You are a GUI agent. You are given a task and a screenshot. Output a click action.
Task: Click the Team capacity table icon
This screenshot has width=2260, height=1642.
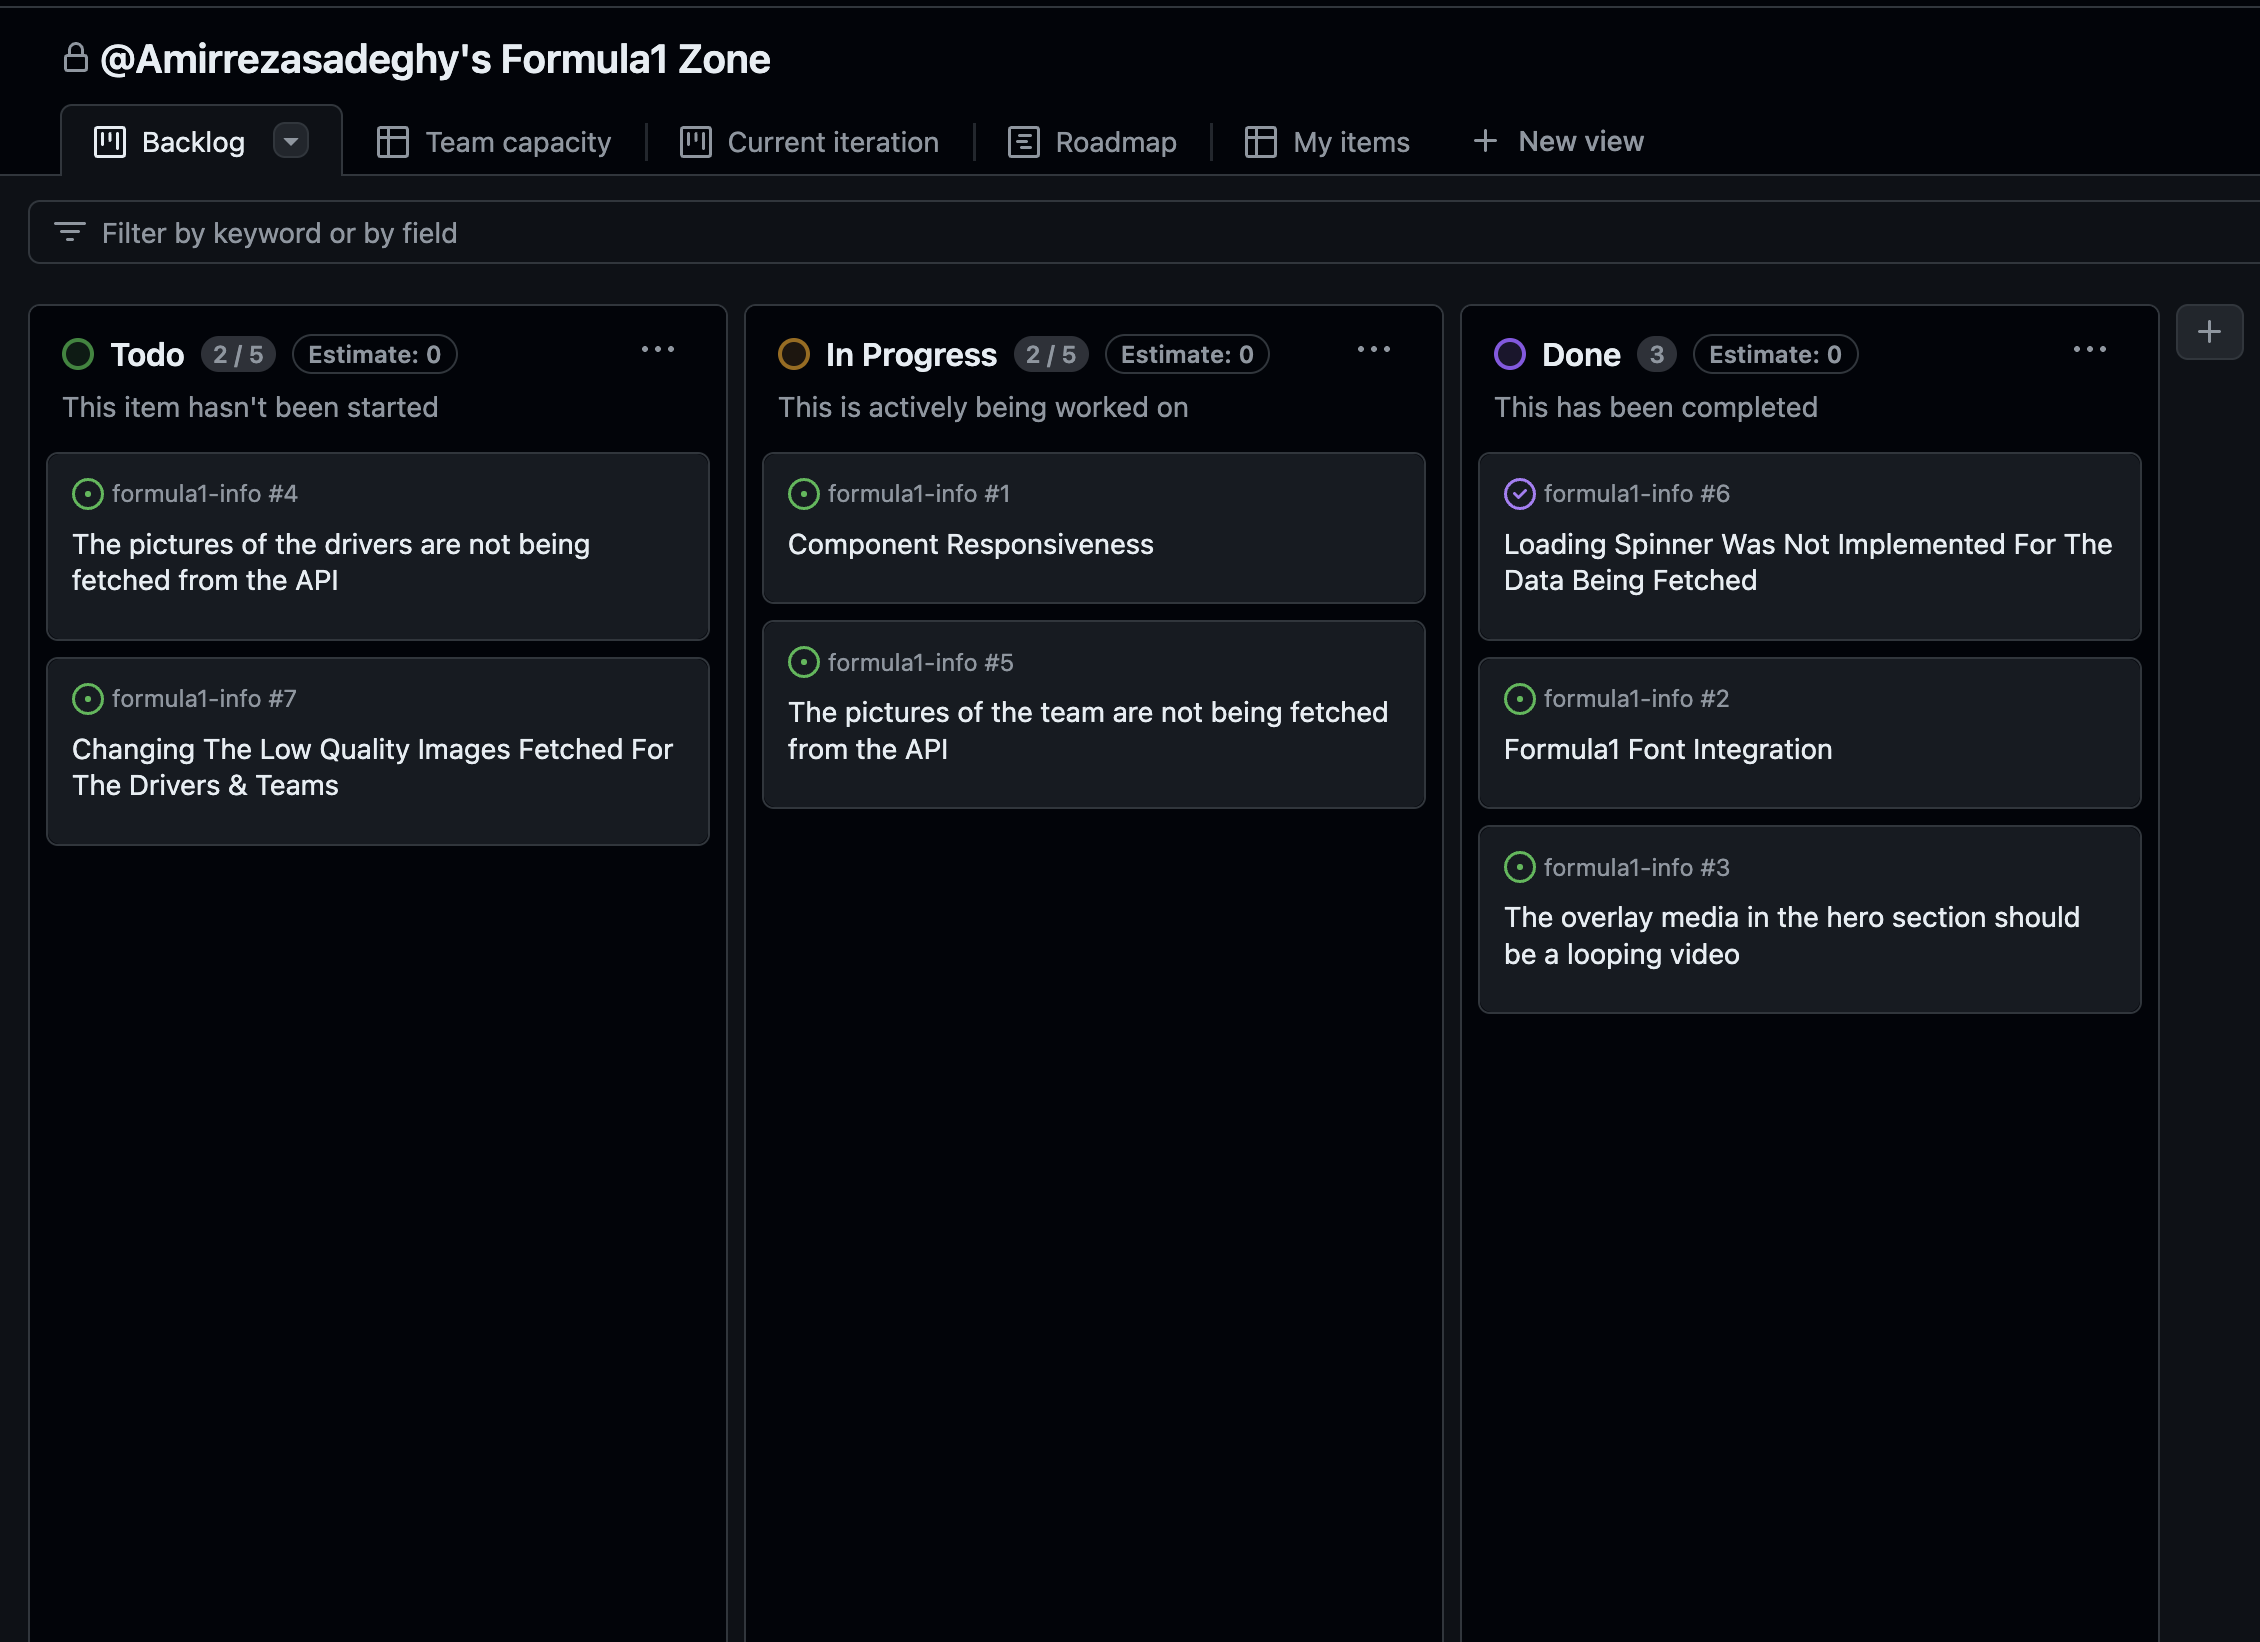[x=392, y=142]
